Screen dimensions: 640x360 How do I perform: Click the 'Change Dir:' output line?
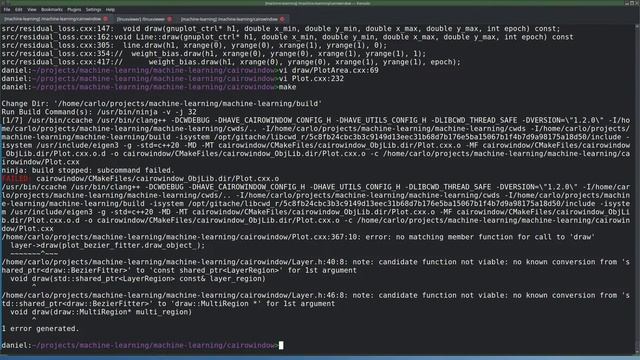click(x=162, y=104)
